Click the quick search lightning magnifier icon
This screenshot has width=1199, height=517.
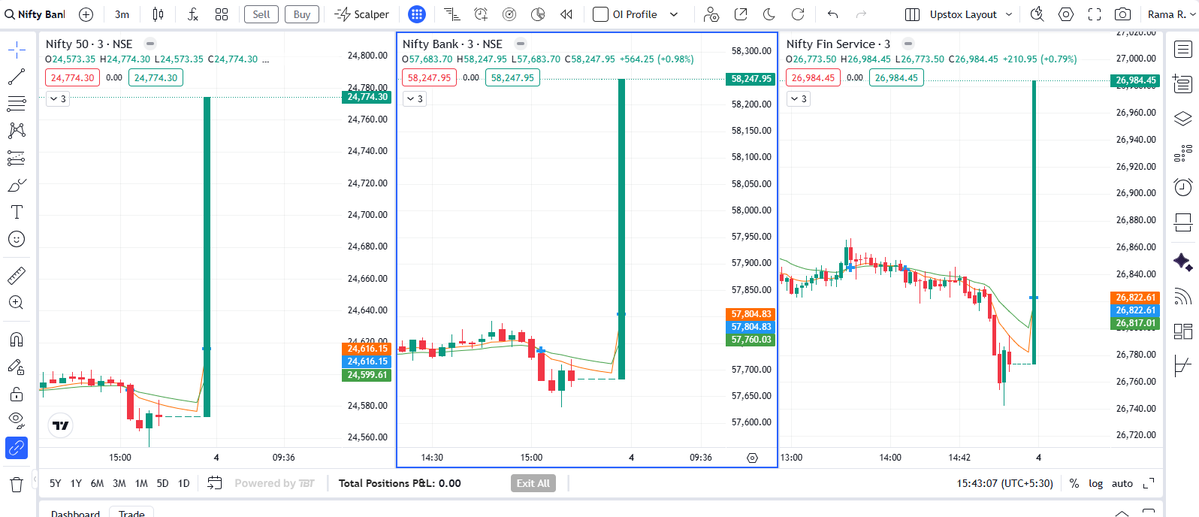(1037, 14)
